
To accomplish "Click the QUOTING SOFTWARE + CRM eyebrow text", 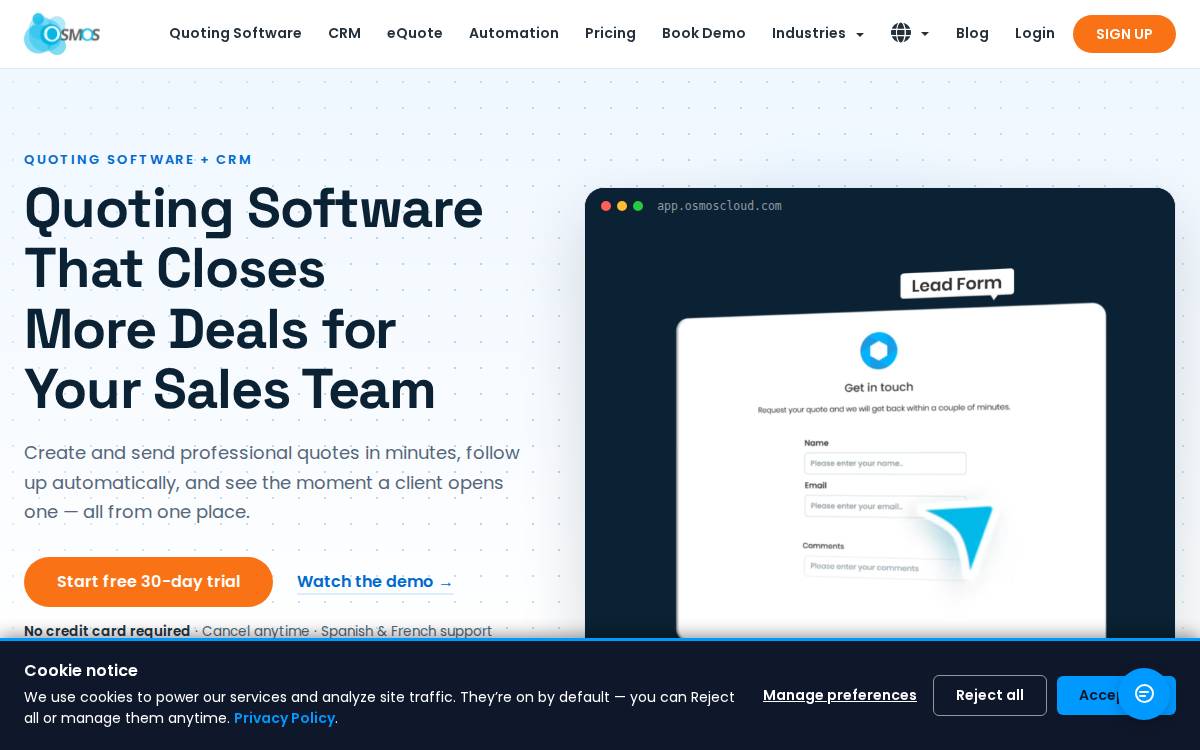I will [x=138, y=160].
